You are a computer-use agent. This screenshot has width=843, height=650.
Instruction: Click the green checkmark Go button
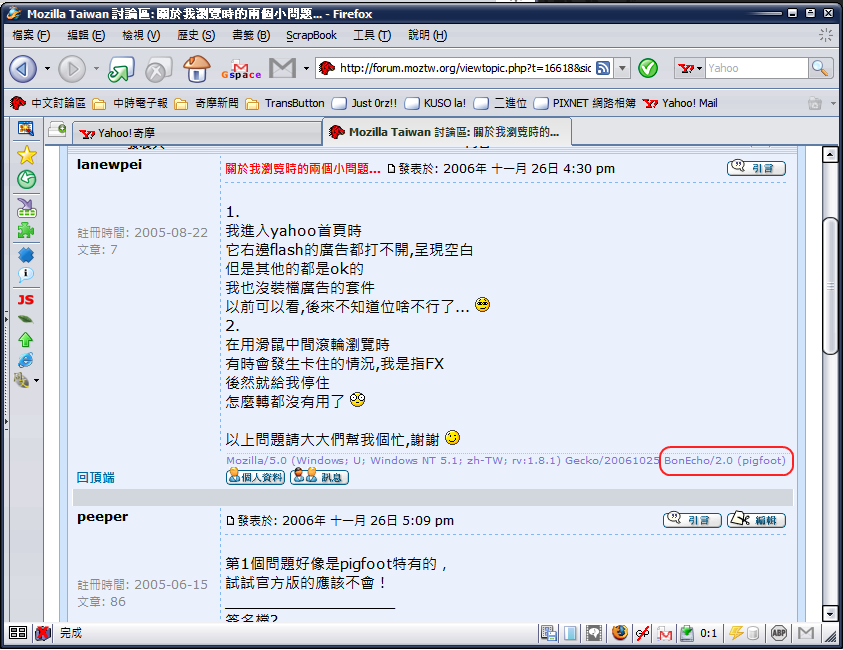coord(648,68)
